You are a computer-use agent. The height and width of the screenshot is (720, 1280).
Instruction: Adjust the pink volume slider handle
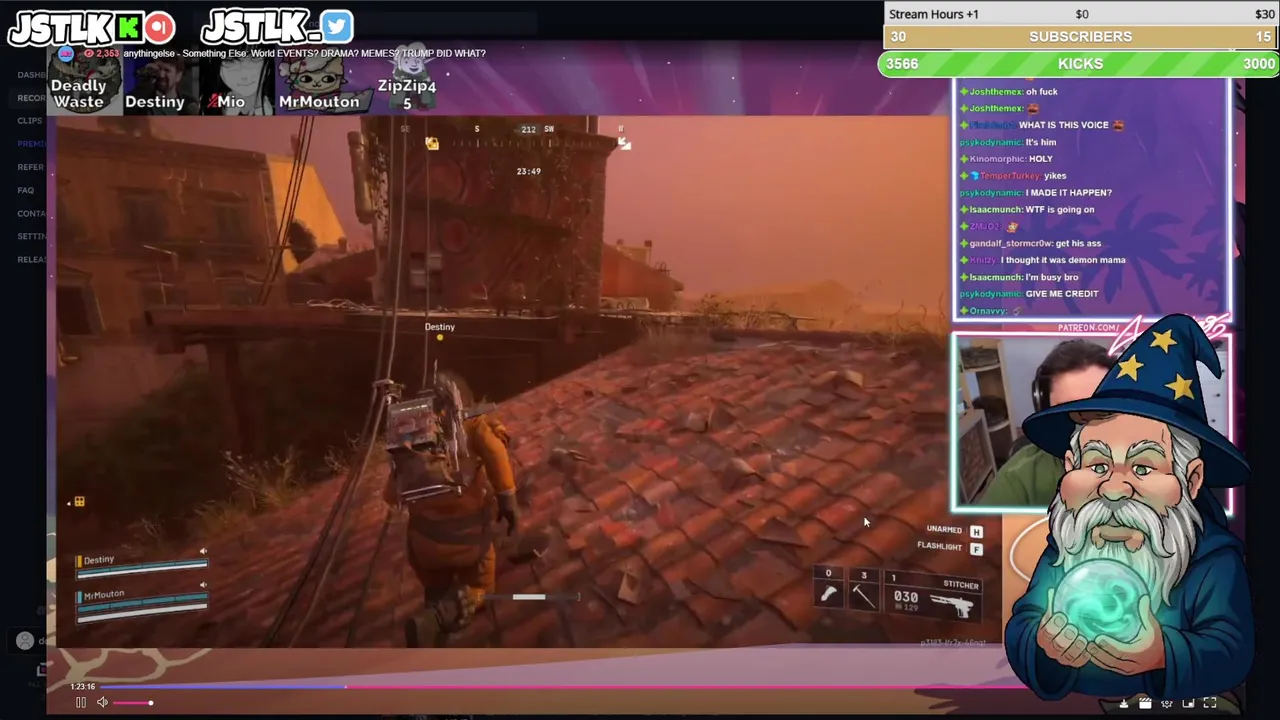[x=151, y=703]
